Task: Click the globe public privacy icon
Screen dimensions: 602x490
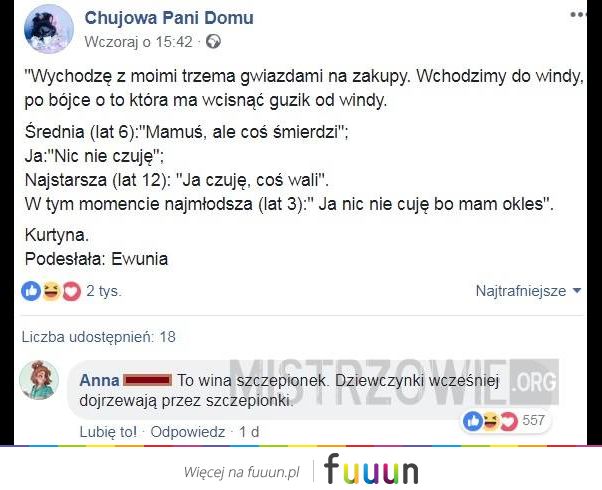Action: click(x=213, y=41)
